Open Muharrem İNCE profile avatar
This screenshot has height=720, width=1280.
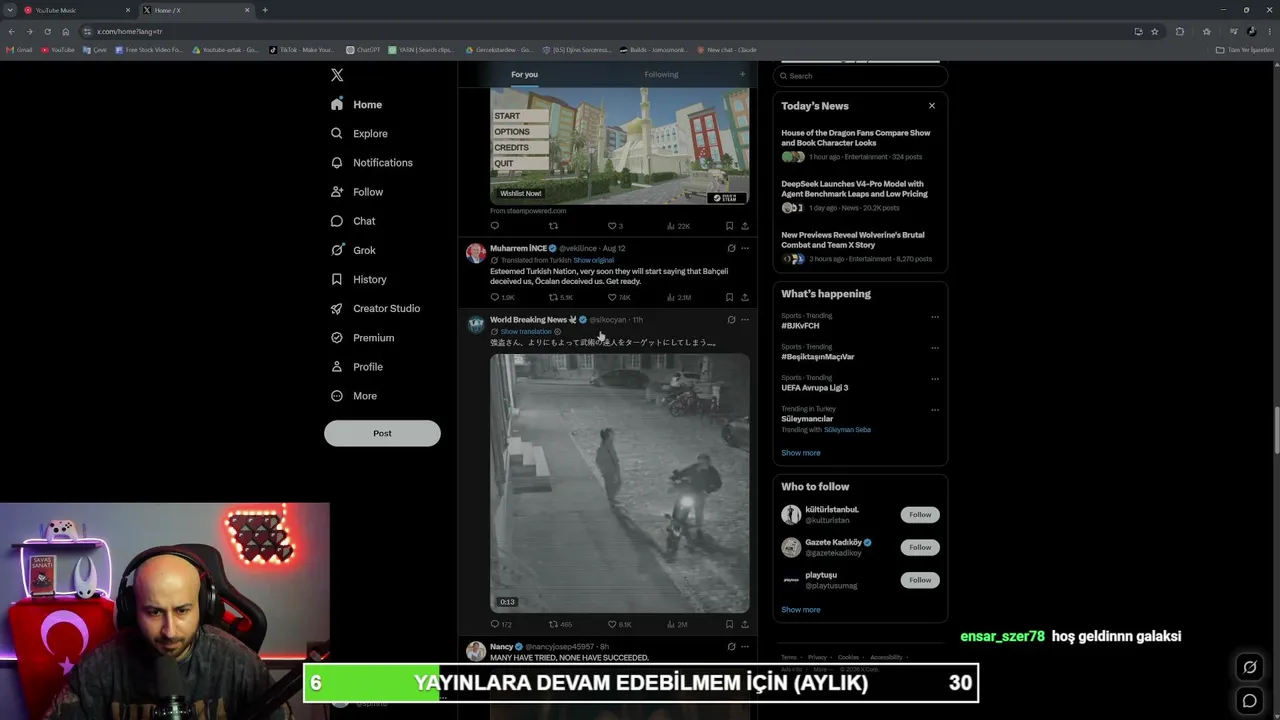pyautogui.click(x=476, y=253)
